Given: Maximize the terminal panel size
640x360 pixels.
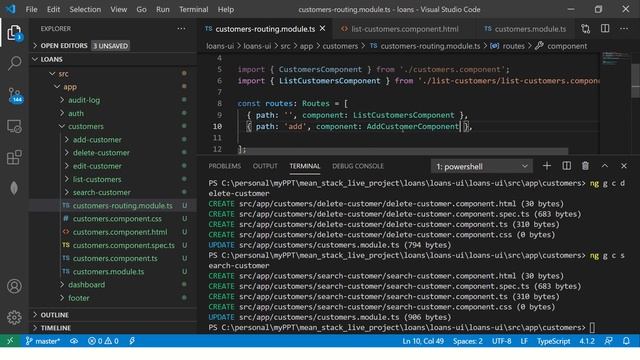Looking at the screenshot, I should [x=604, y=166].
